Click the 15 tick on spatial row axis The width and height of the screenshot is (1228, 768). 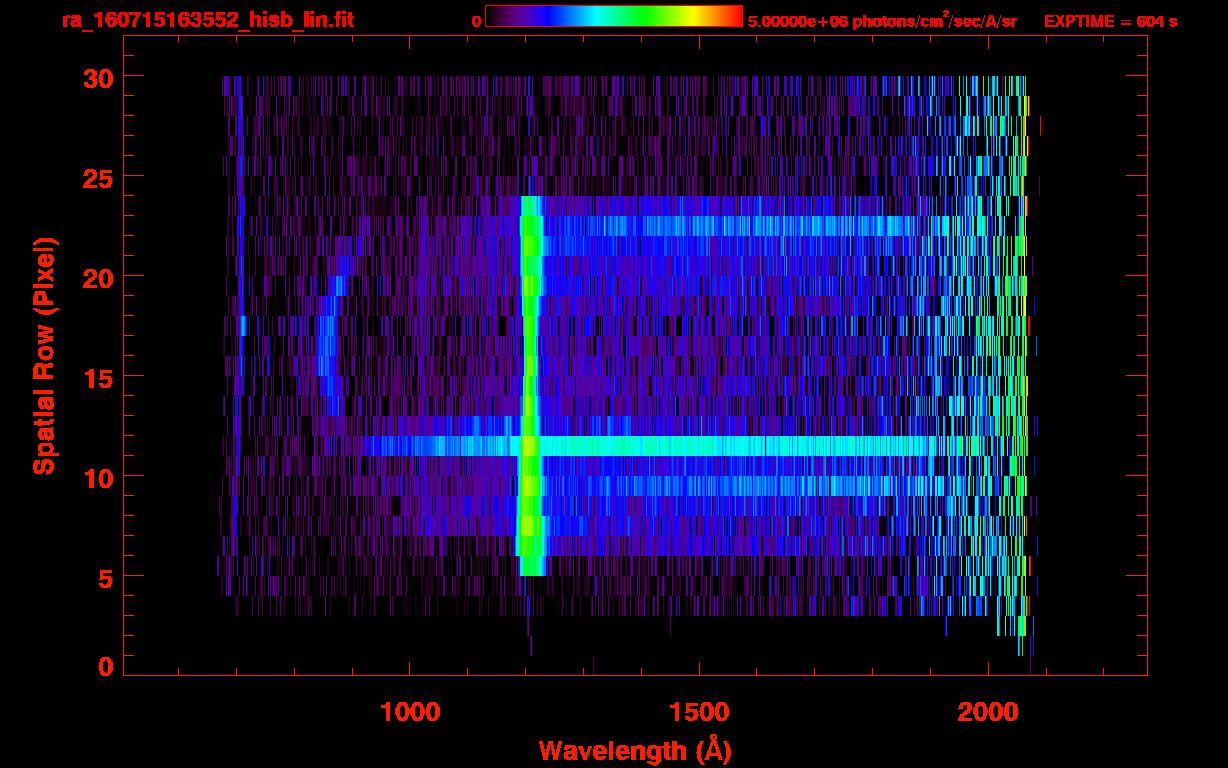(98, 377)
